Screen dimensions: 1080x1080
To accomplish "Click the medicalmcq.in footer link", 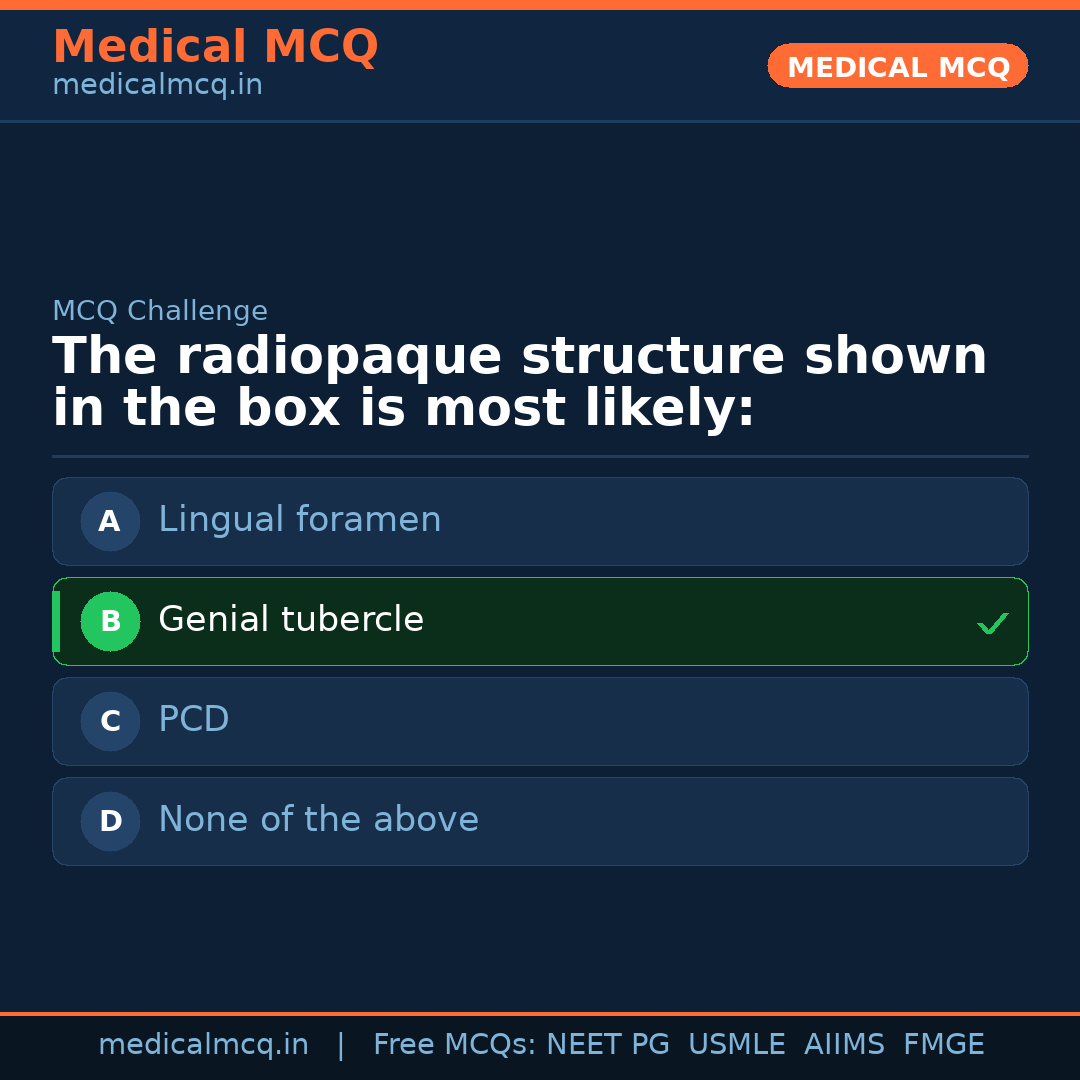I will click(204, 1044).
